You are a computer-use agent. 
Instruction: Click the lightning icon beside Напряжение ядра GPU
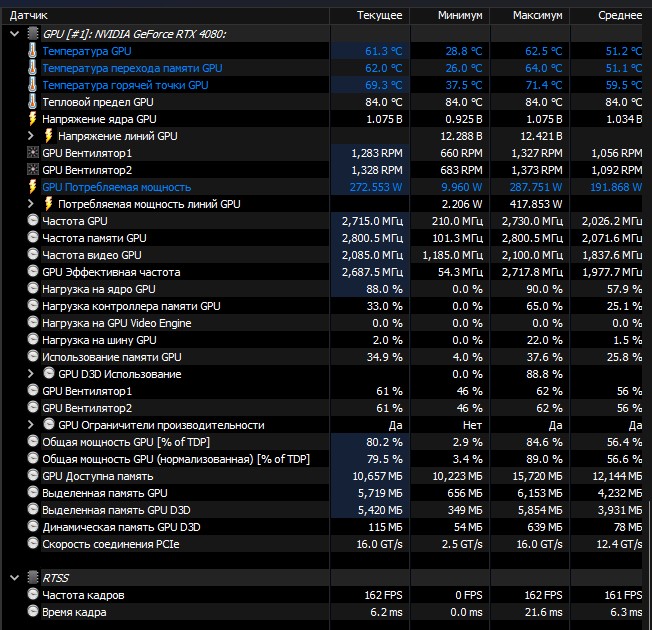click(x=32, y=119)
